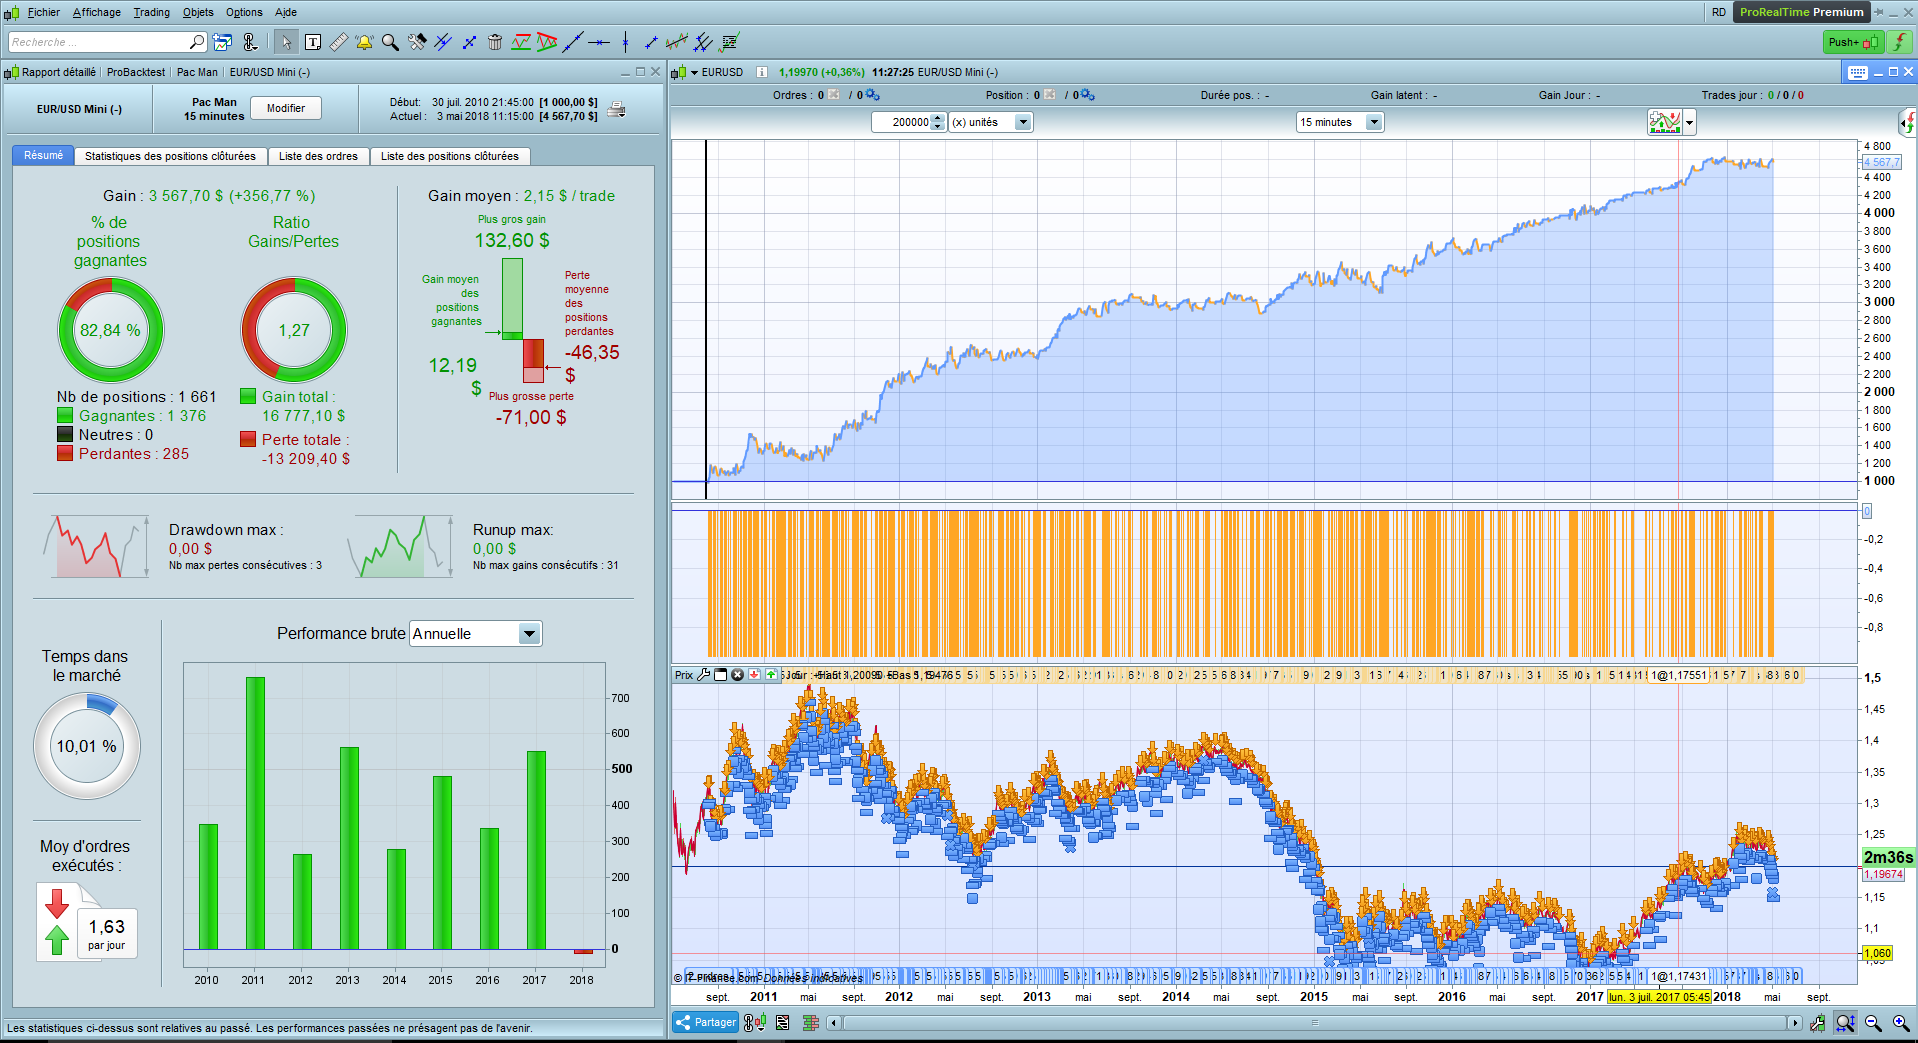Open the Performance brute Annuelle dropdown
This screenshot has width=1918, height=1043.
[529, 634]
